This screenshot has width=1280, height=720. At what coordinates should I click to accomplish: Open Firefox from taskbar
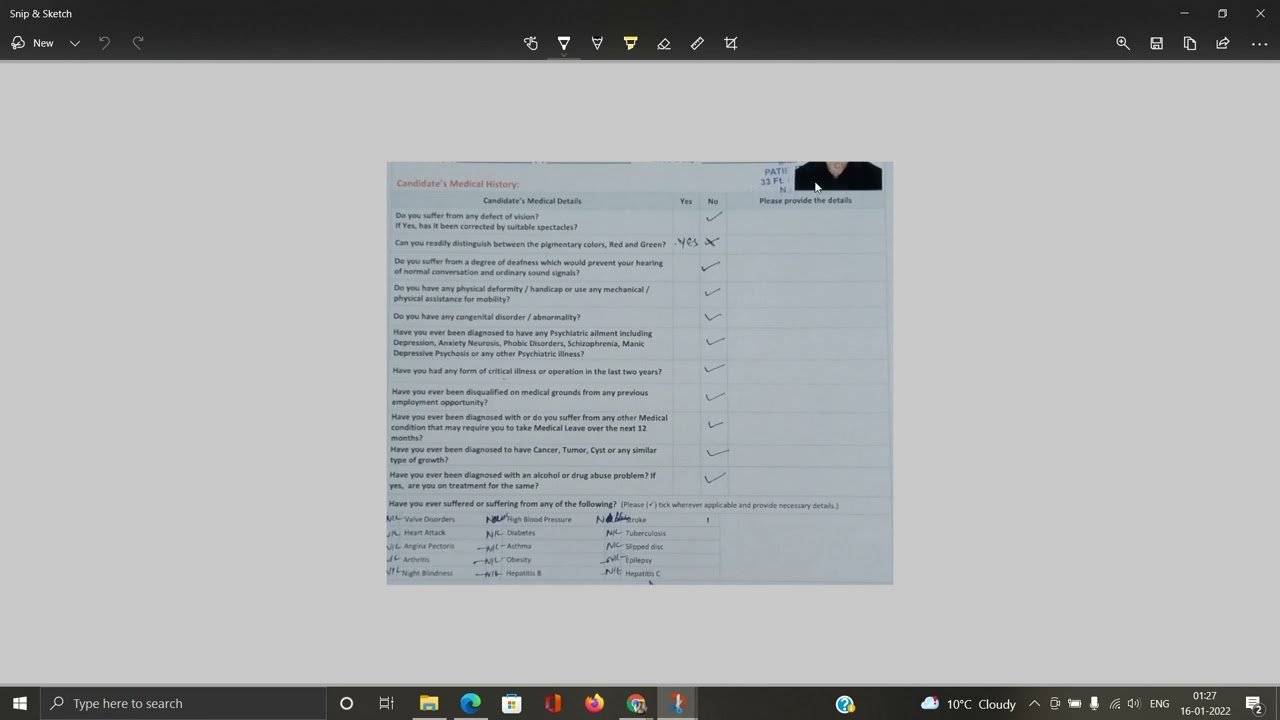(594, 703)
